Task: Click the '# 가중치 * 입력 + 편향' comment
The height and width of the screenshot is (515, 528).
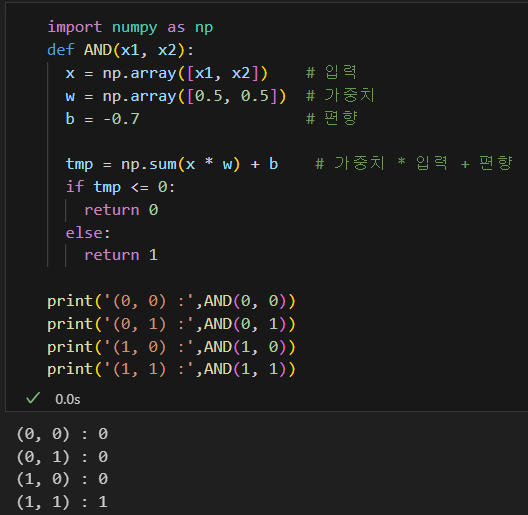Action: click(414, 163)
